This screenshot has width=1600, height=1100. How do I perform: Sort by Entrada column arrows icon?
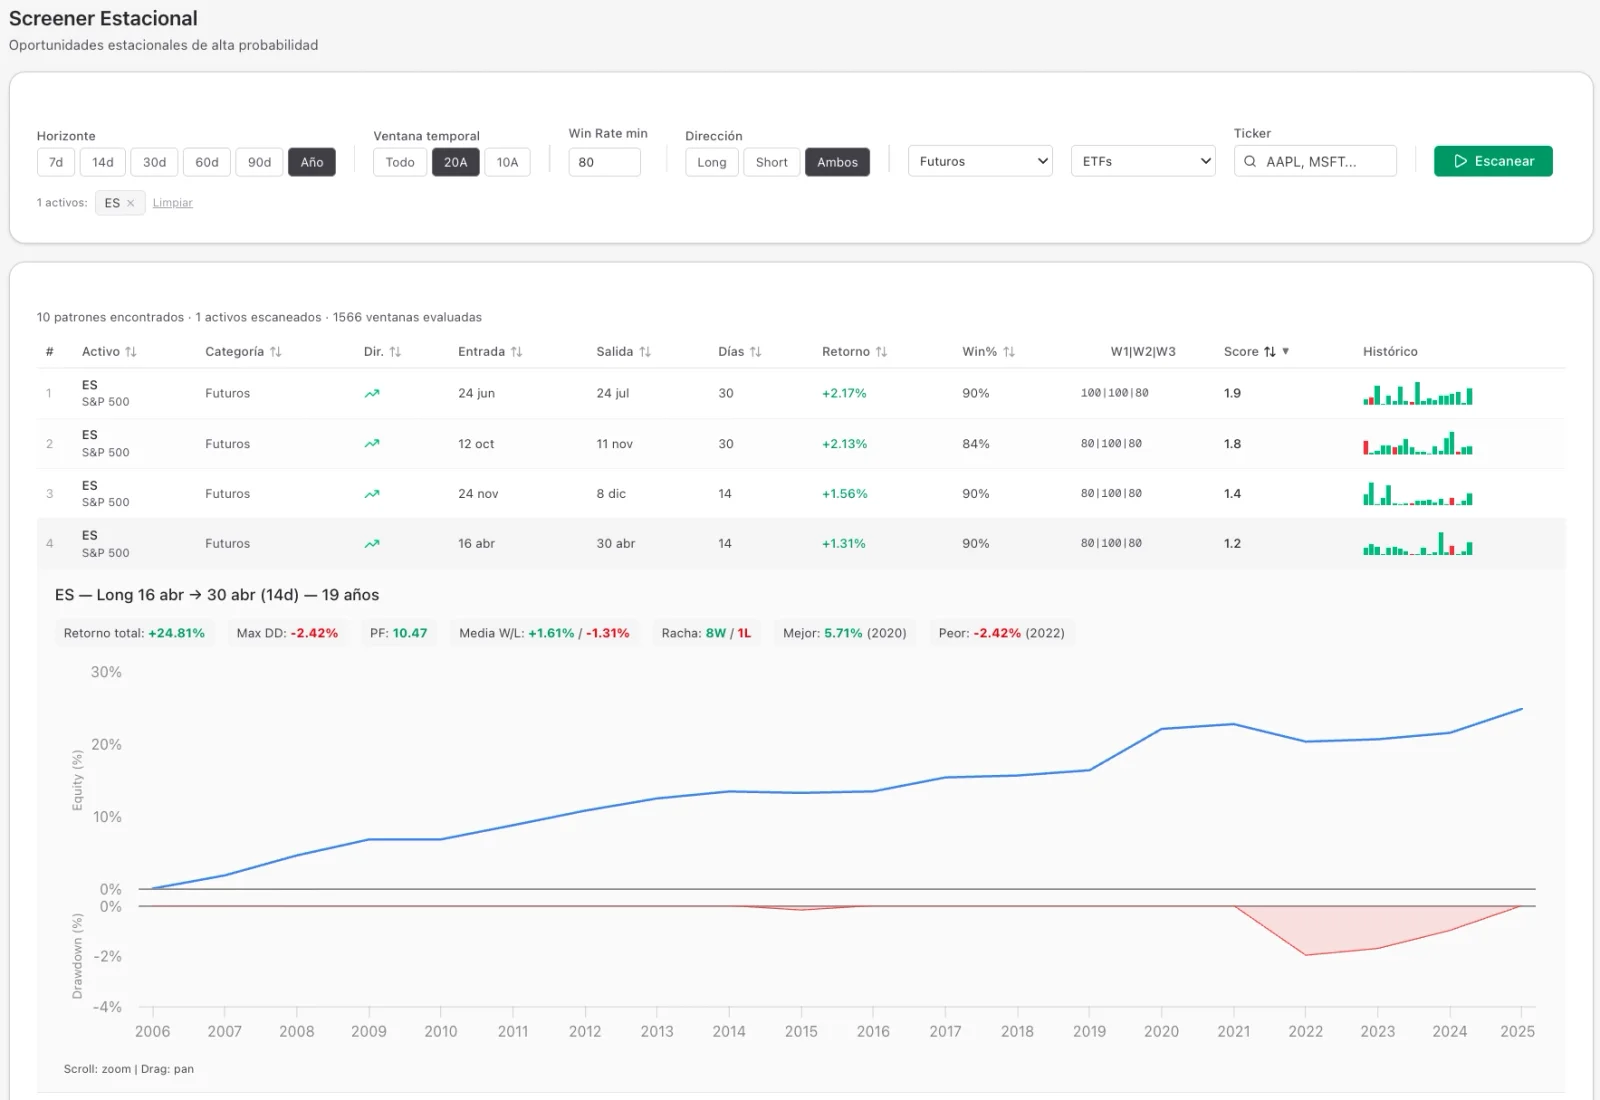pos(516,352)
